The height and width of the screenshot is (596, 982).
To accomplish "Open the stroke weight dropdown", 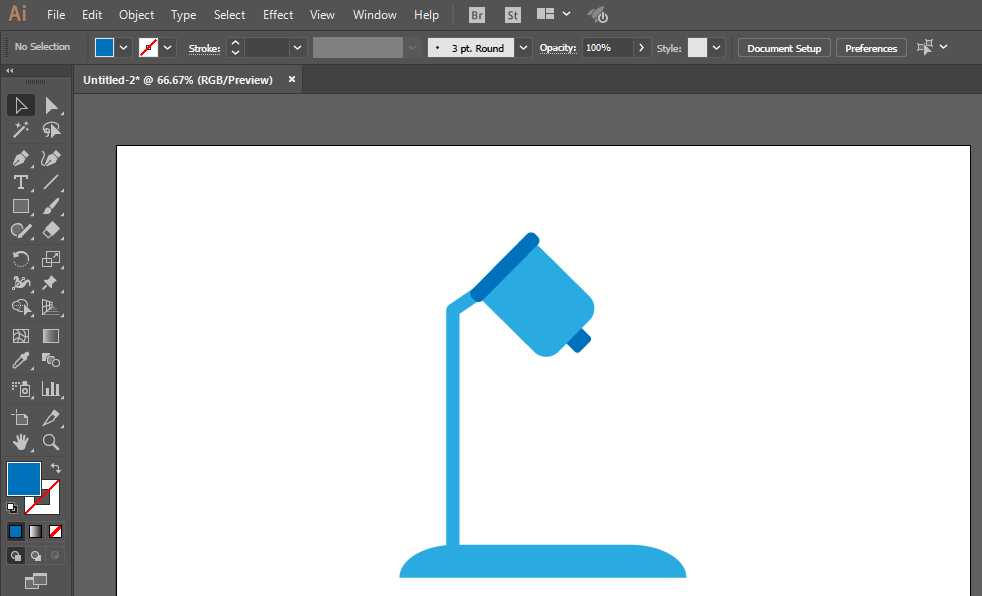I will click(297, 47).
